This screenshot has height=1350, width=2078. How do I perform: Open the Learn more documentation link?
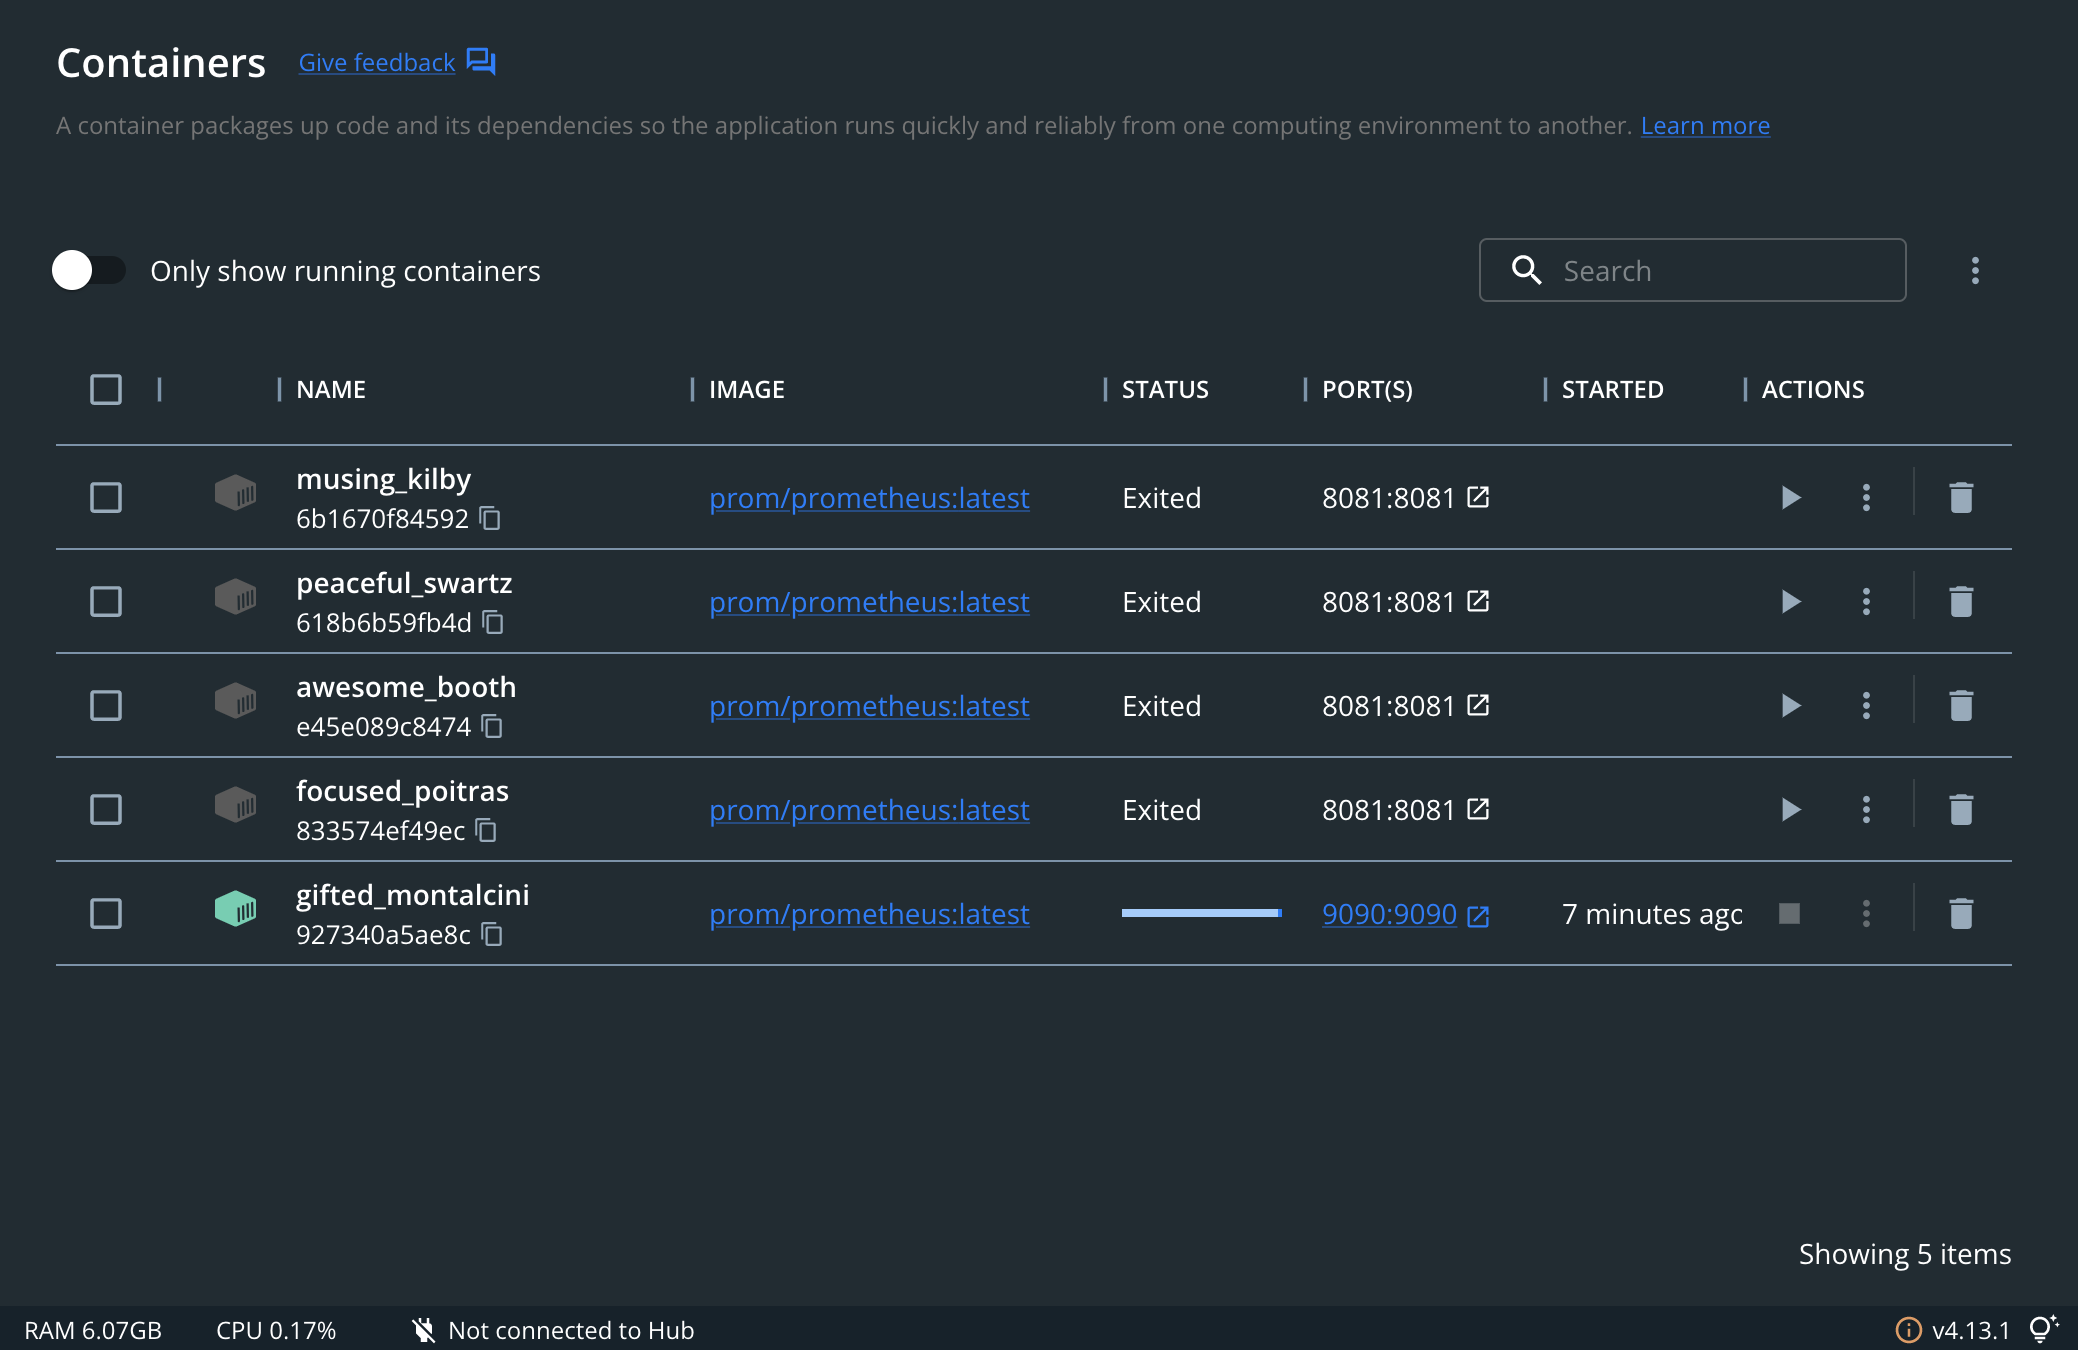(x=1704, y=125)
